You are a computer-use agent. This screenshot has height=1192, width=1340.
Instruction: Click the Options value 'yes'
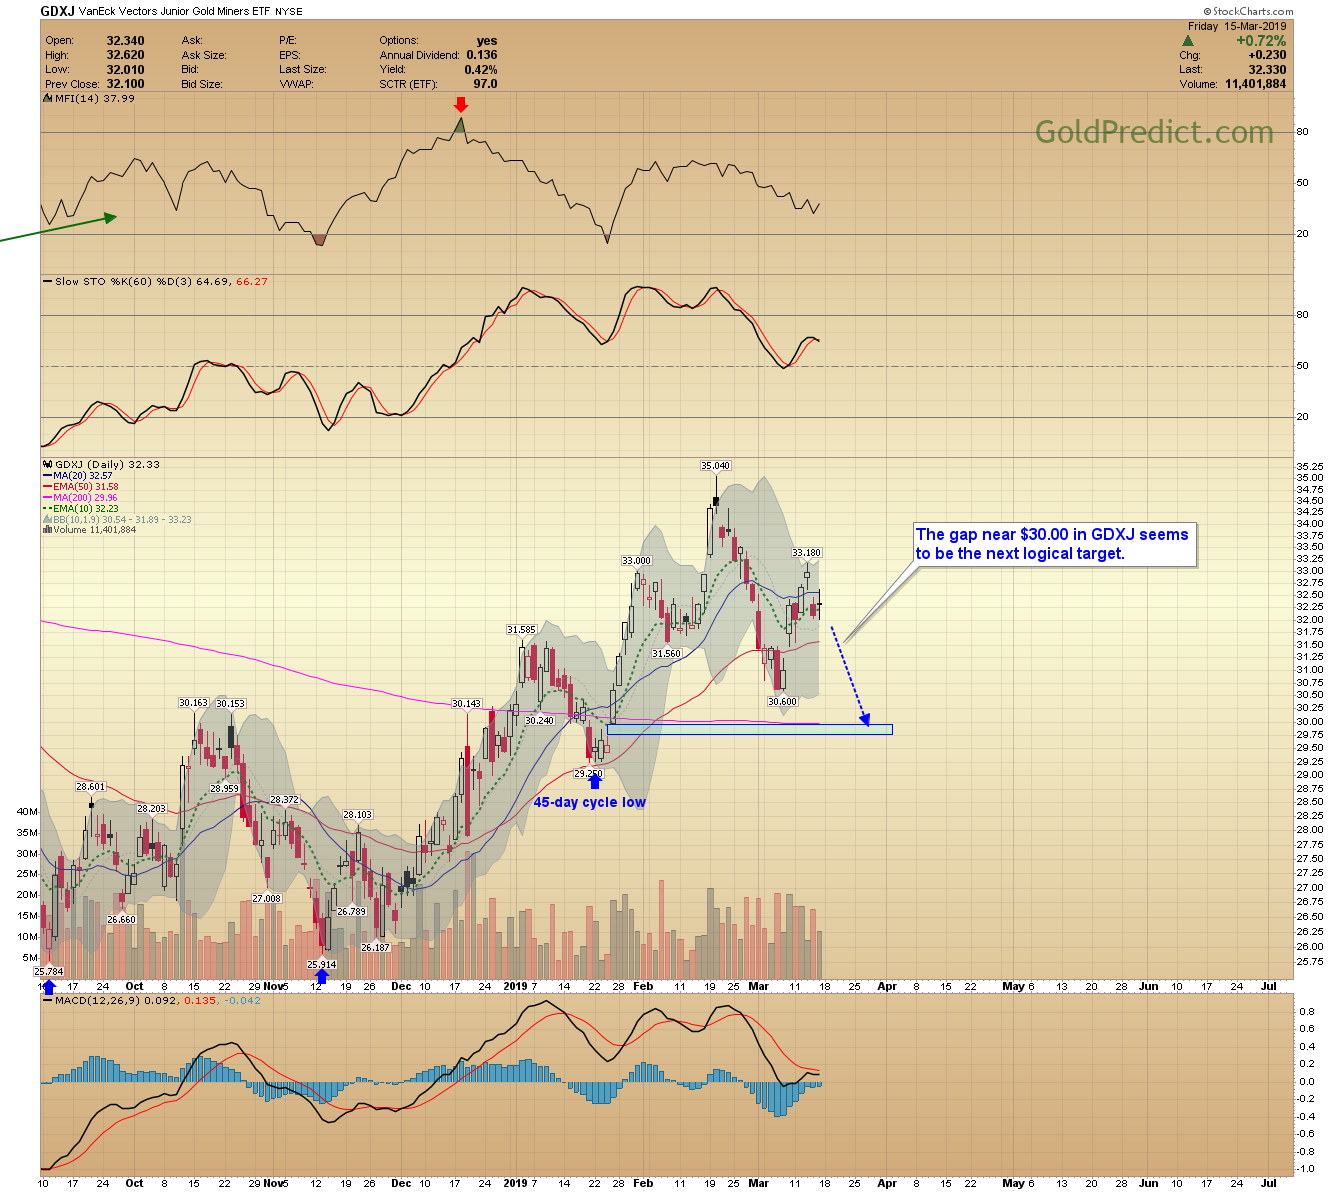coord(487,41)
